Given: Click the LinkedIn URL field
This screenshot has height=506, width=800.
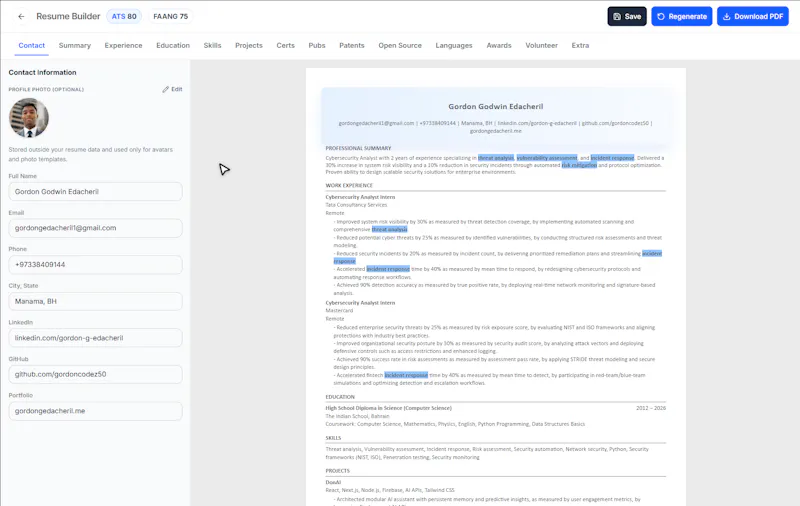Looking at the screenshot, I should point(95,338).
